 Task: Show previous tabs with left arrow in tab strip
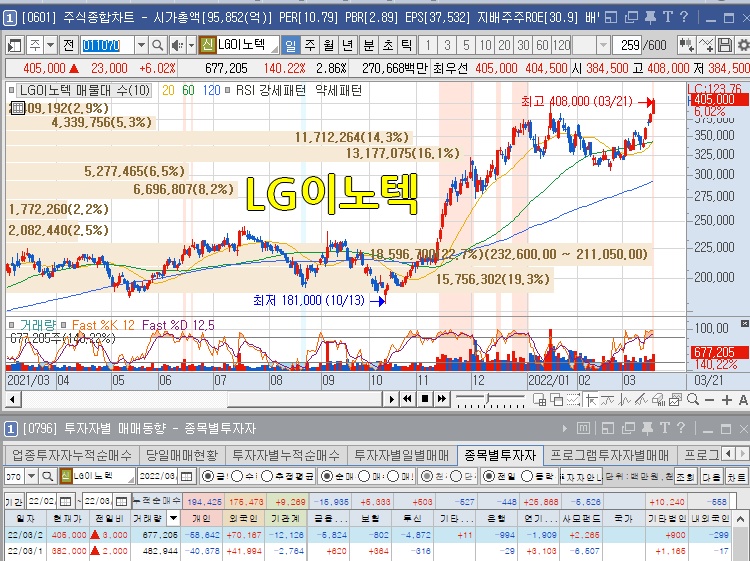728,453
